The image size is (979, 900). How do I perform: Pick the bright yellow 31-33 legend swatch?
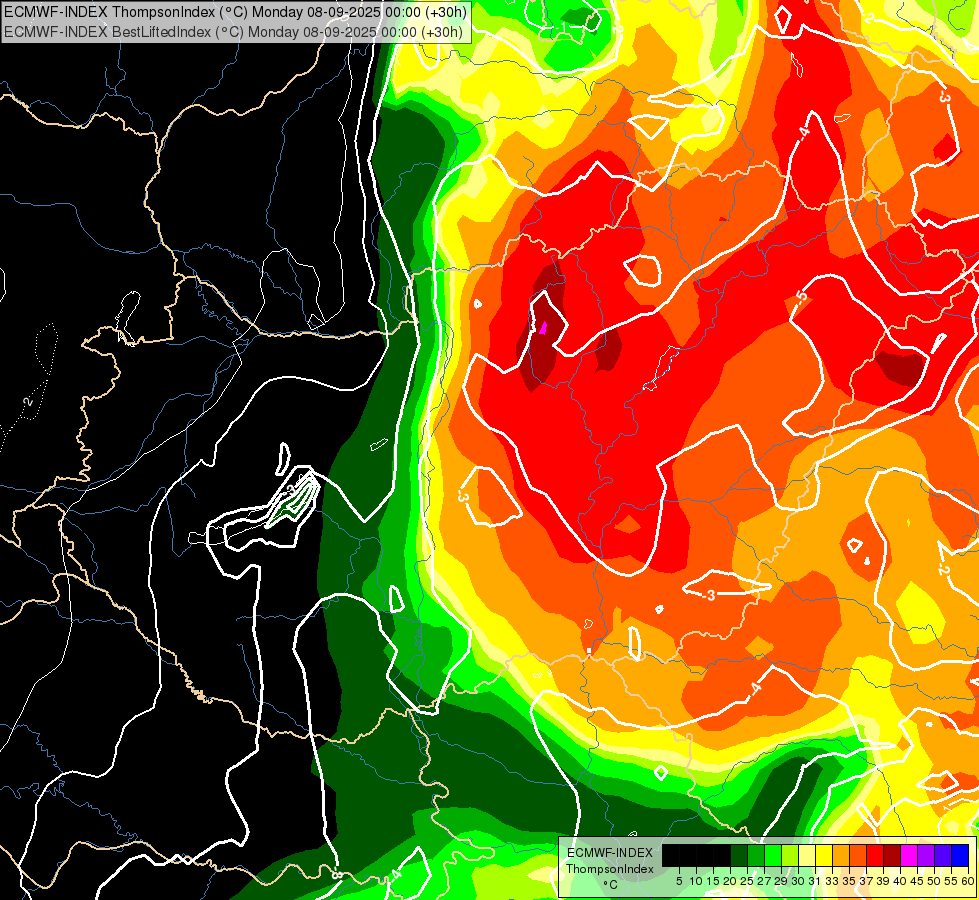coord(824,855)
